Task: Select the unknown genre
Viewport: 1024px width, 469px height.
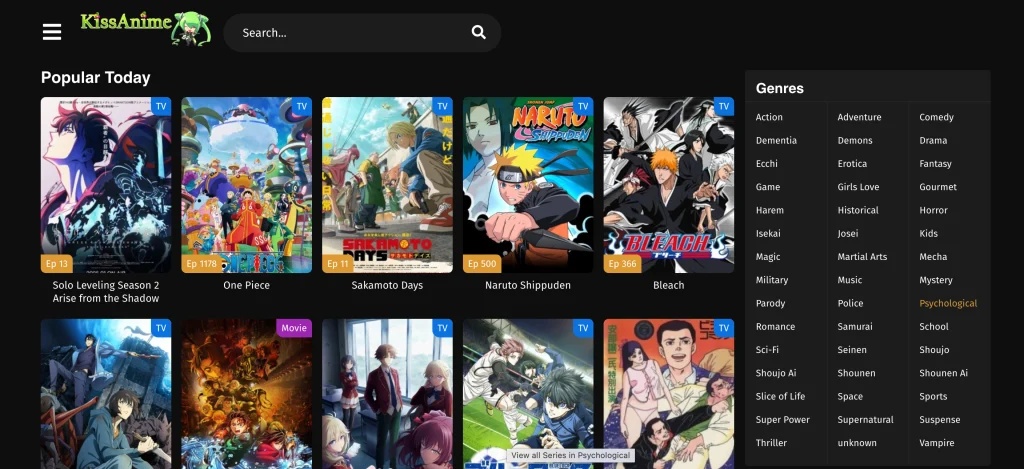Action: [857, 443]
